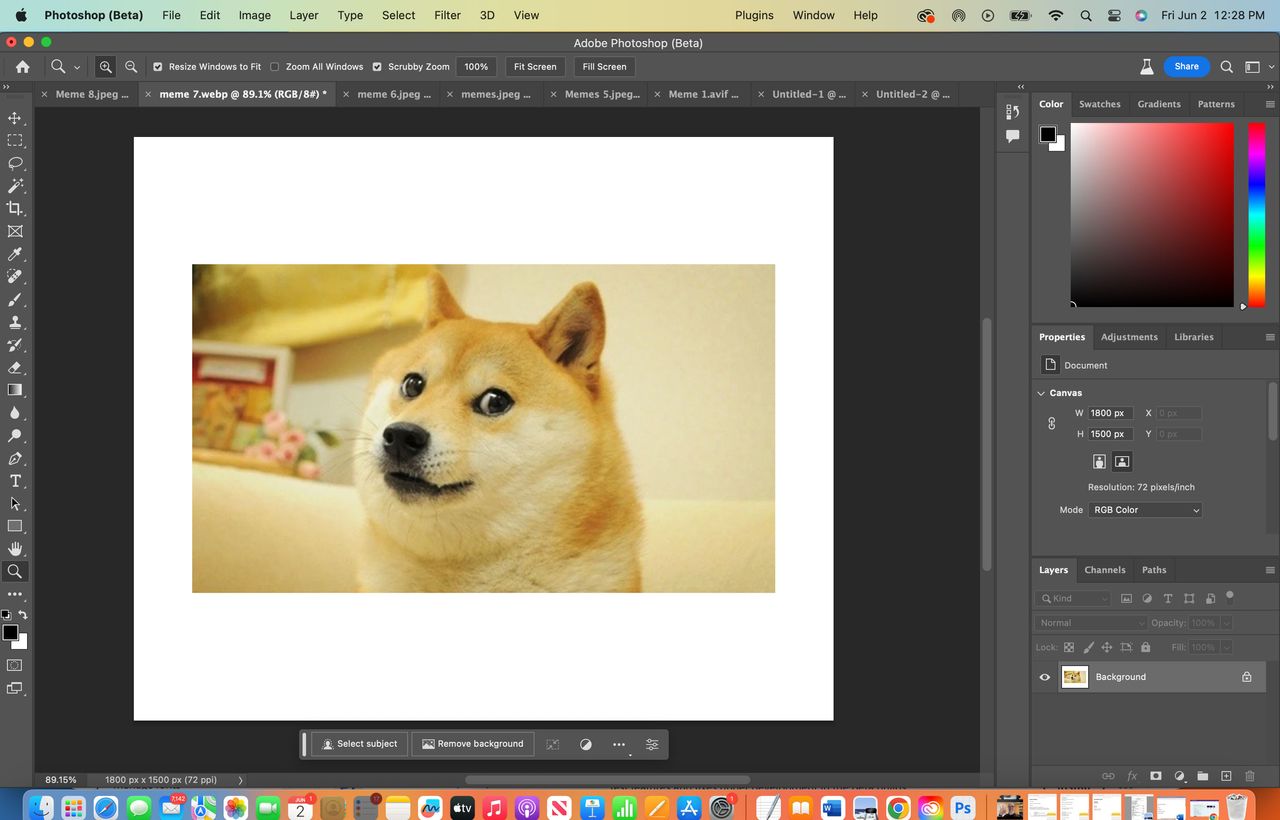
Task: Toggle the width-height link constraint icon
Action: [x=1051, y=424]
